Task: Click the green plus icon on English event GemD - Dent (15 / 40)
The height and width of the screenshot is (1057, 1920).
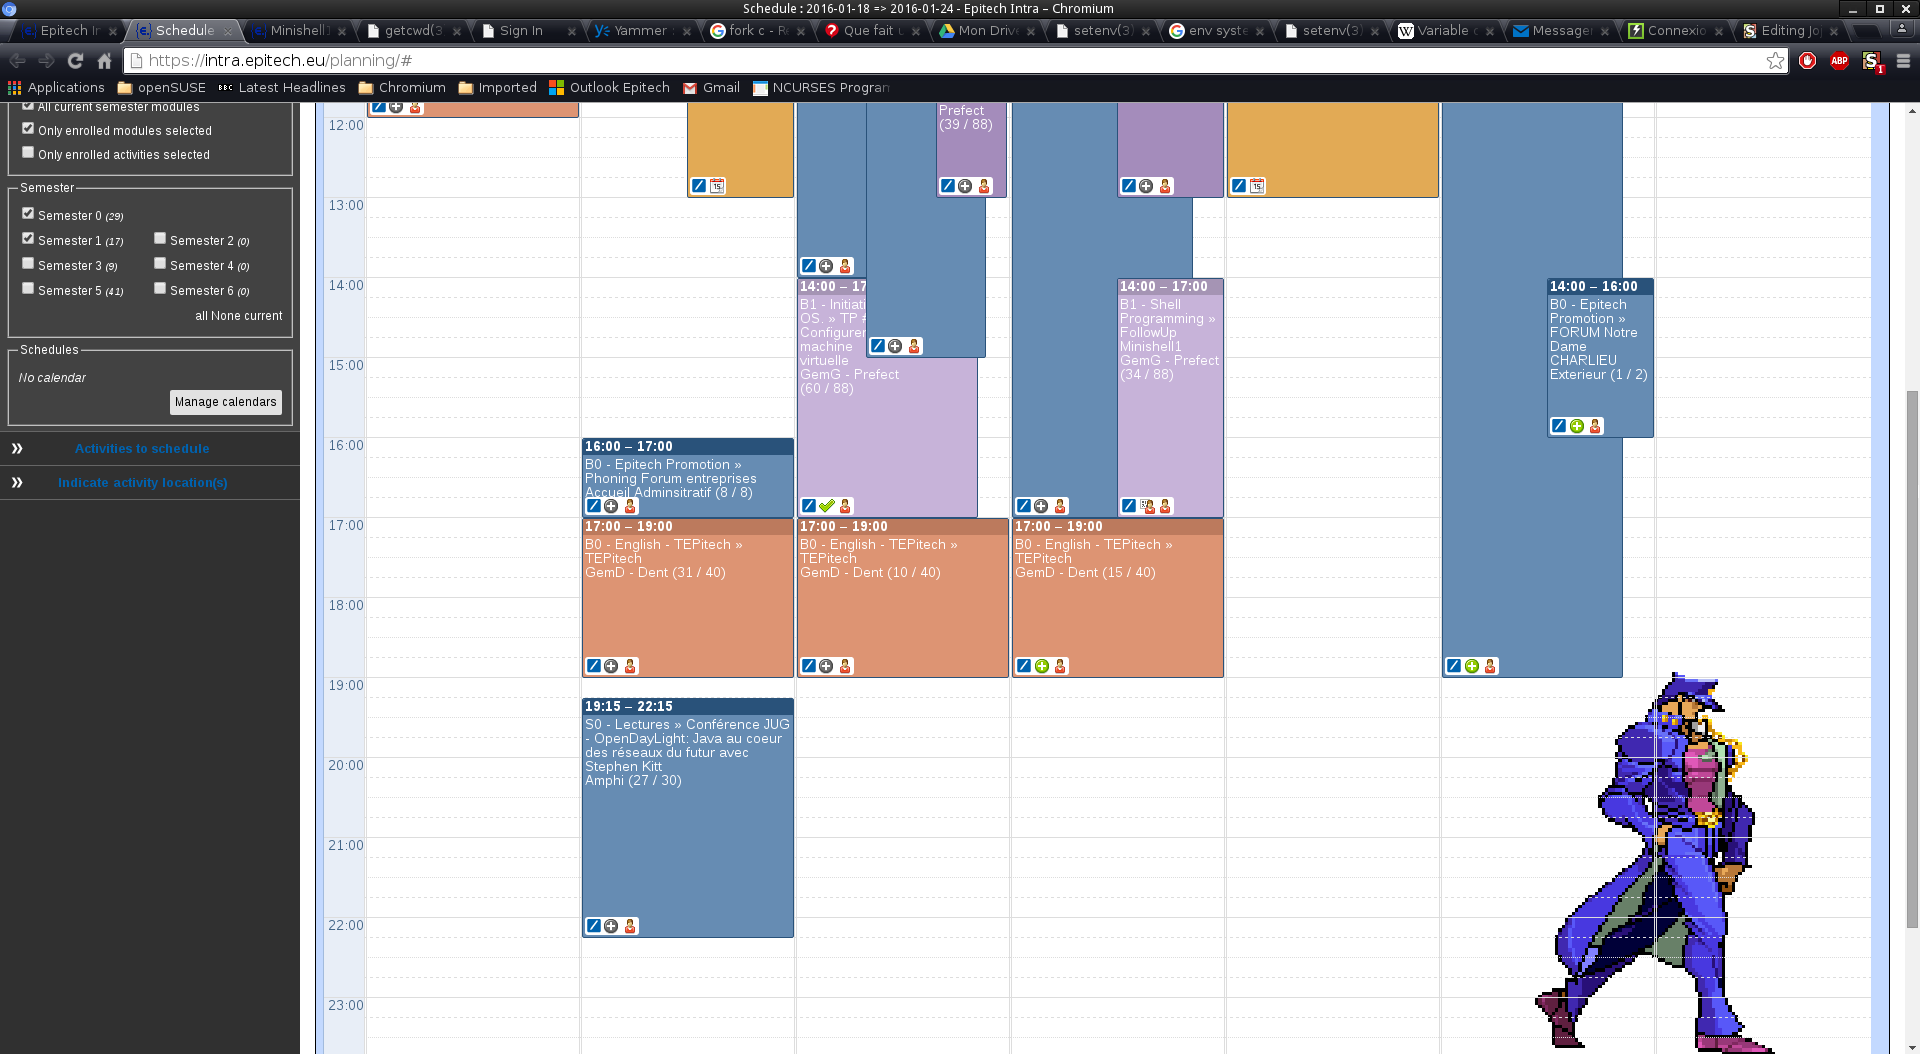Action: pyautogui.click(x=1042, y=666)
